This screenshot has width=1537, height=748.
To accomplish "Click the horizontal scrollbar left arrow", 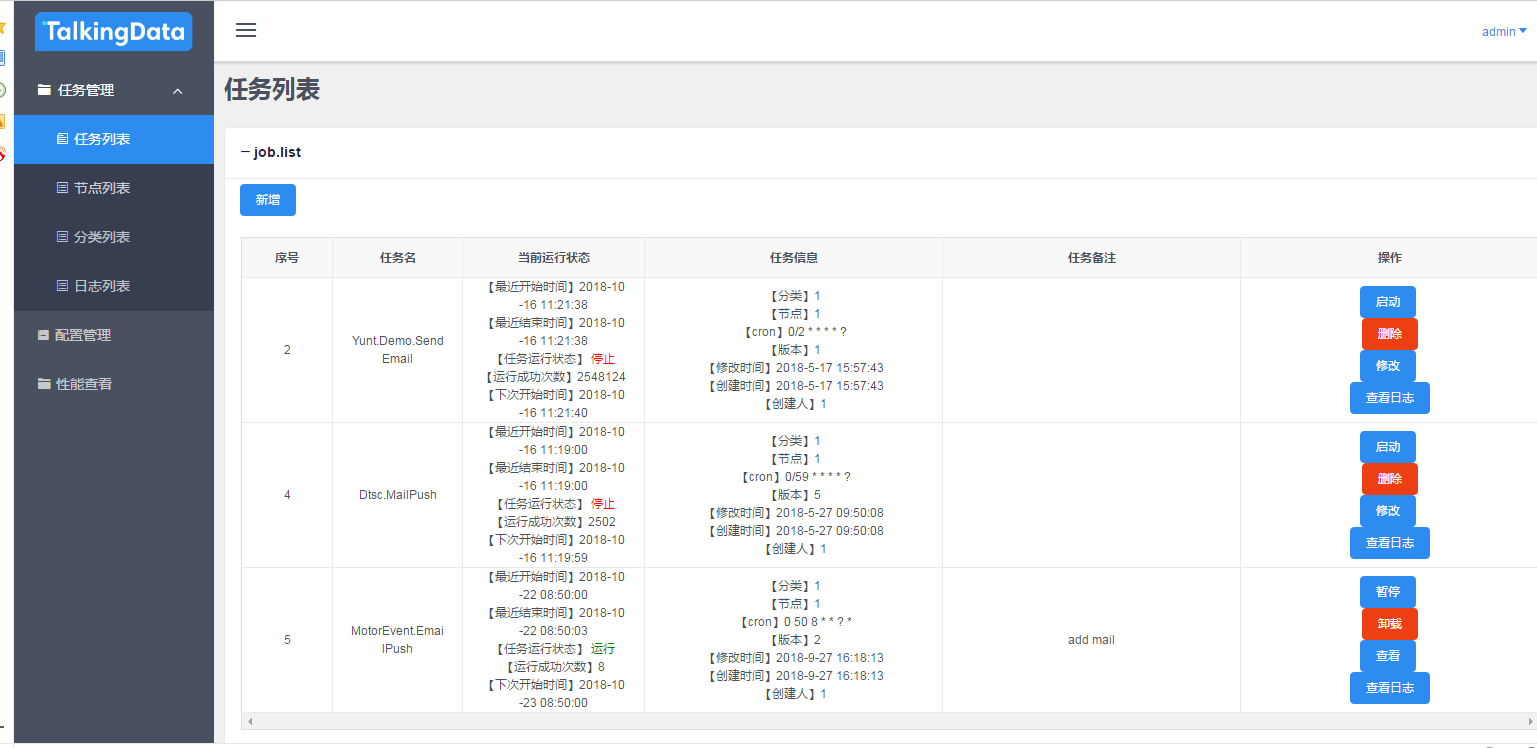I will click(x=250, y=721).
